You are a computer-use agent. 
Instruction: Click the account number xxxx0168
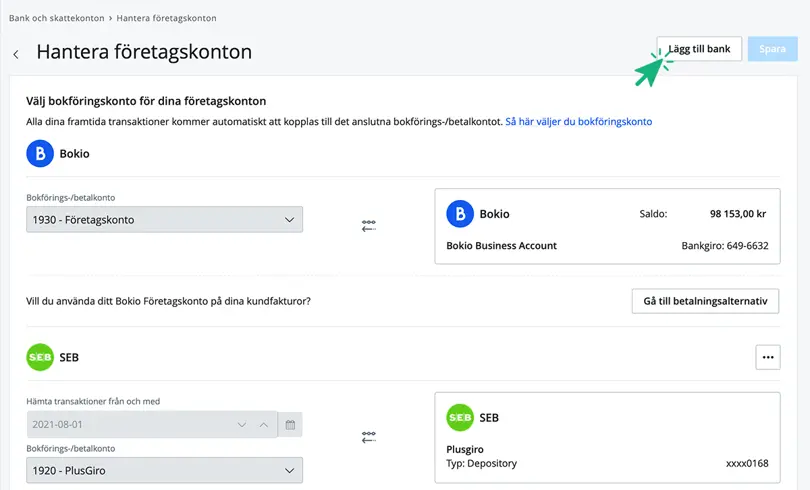pyautogui.click(x=747, y=464)
